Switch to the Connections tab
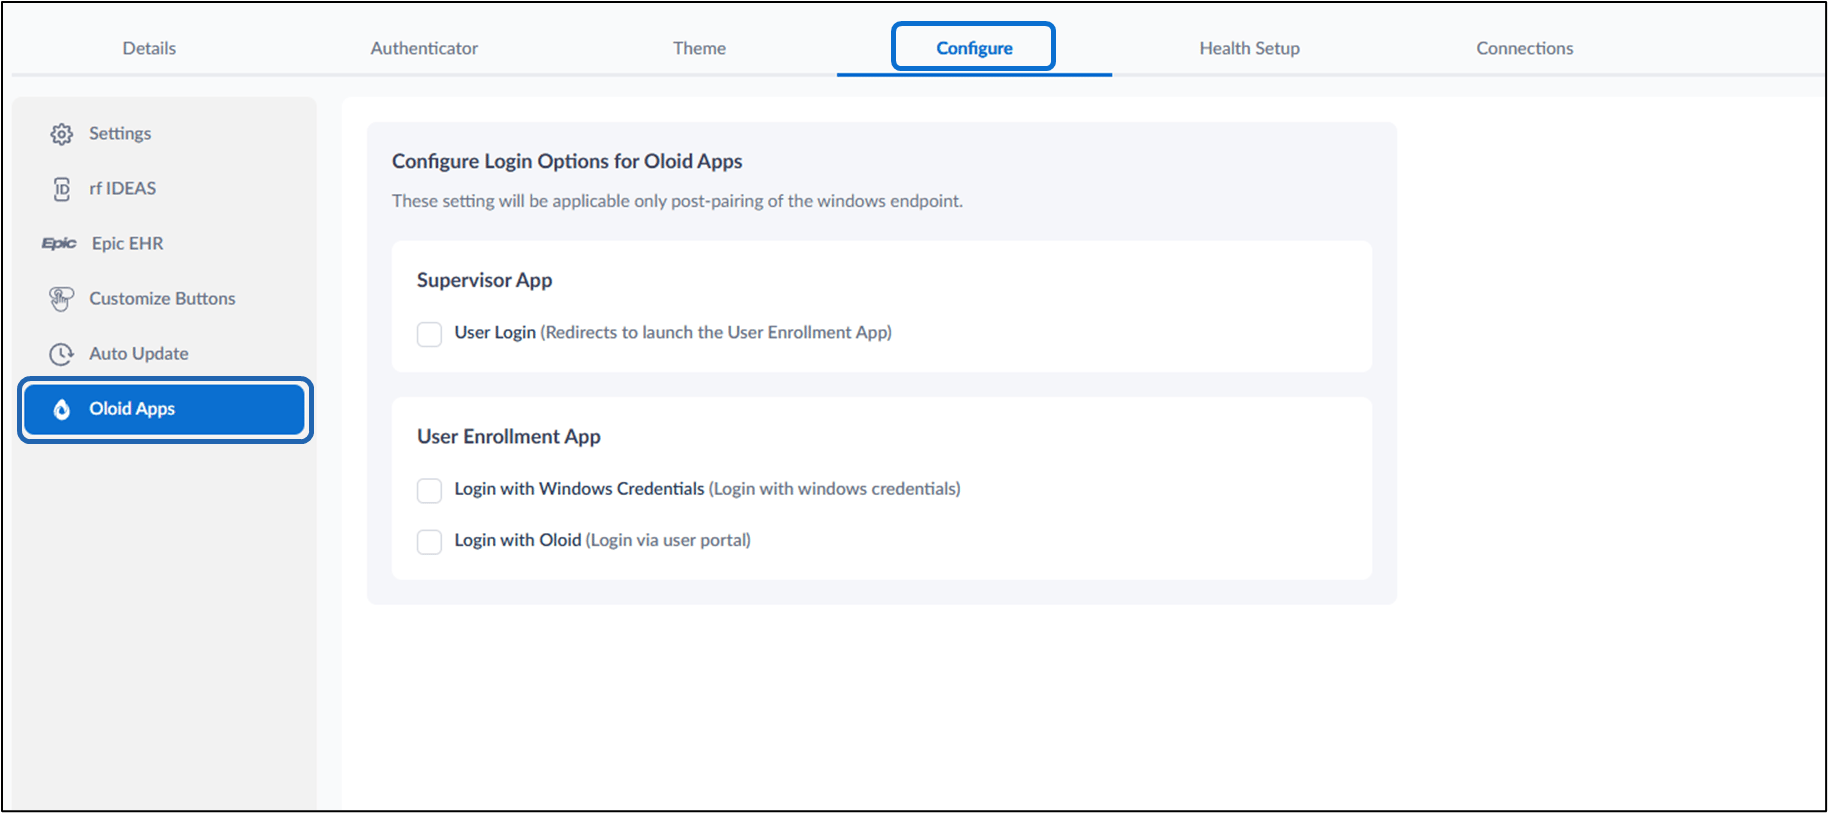Screen dimensions: 1828x813 pos(1524,48)
